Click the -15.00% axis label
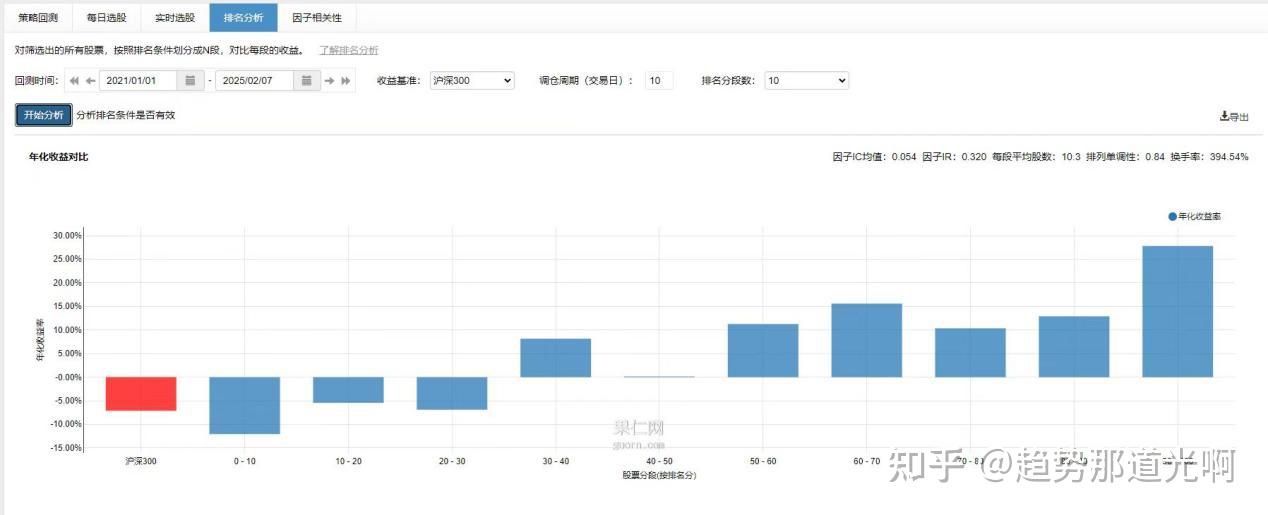1268x515 pixels. (65, 448)
